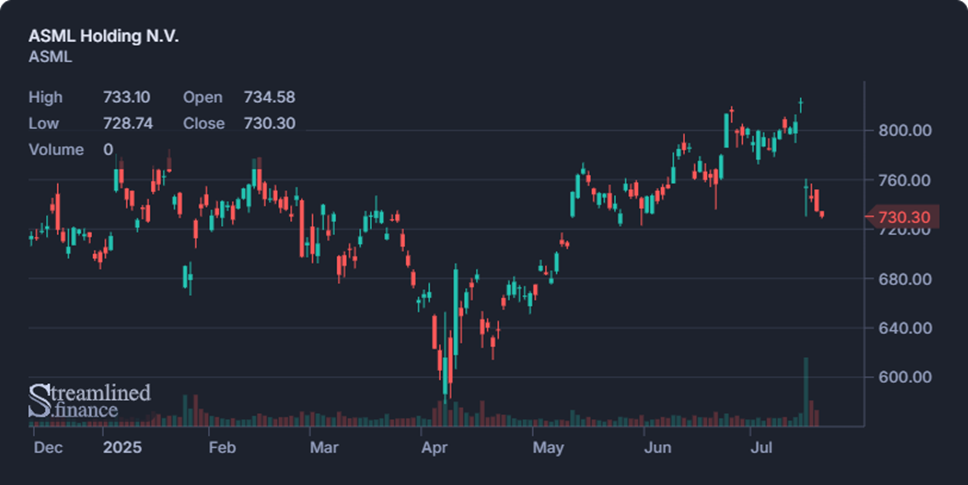
Task: Click the 760.00 price axis label
Action: pyautogui.click(x=905, y=180)
